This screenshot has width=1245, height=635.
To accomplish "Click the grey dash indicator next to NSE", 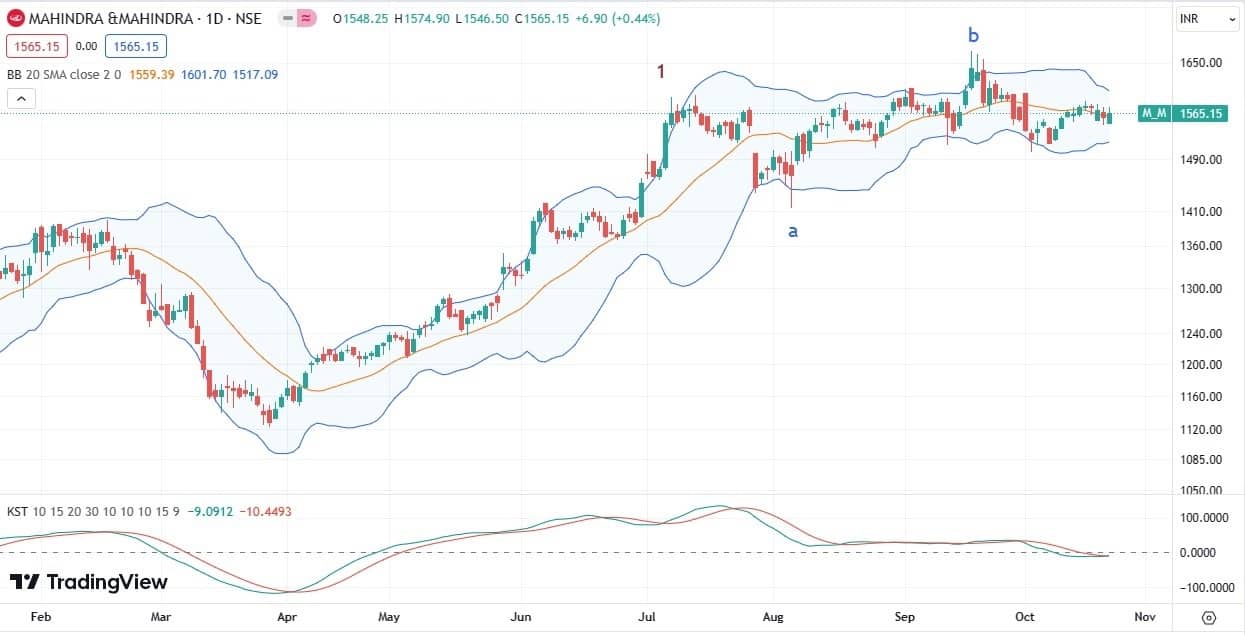I will point(286,19).
